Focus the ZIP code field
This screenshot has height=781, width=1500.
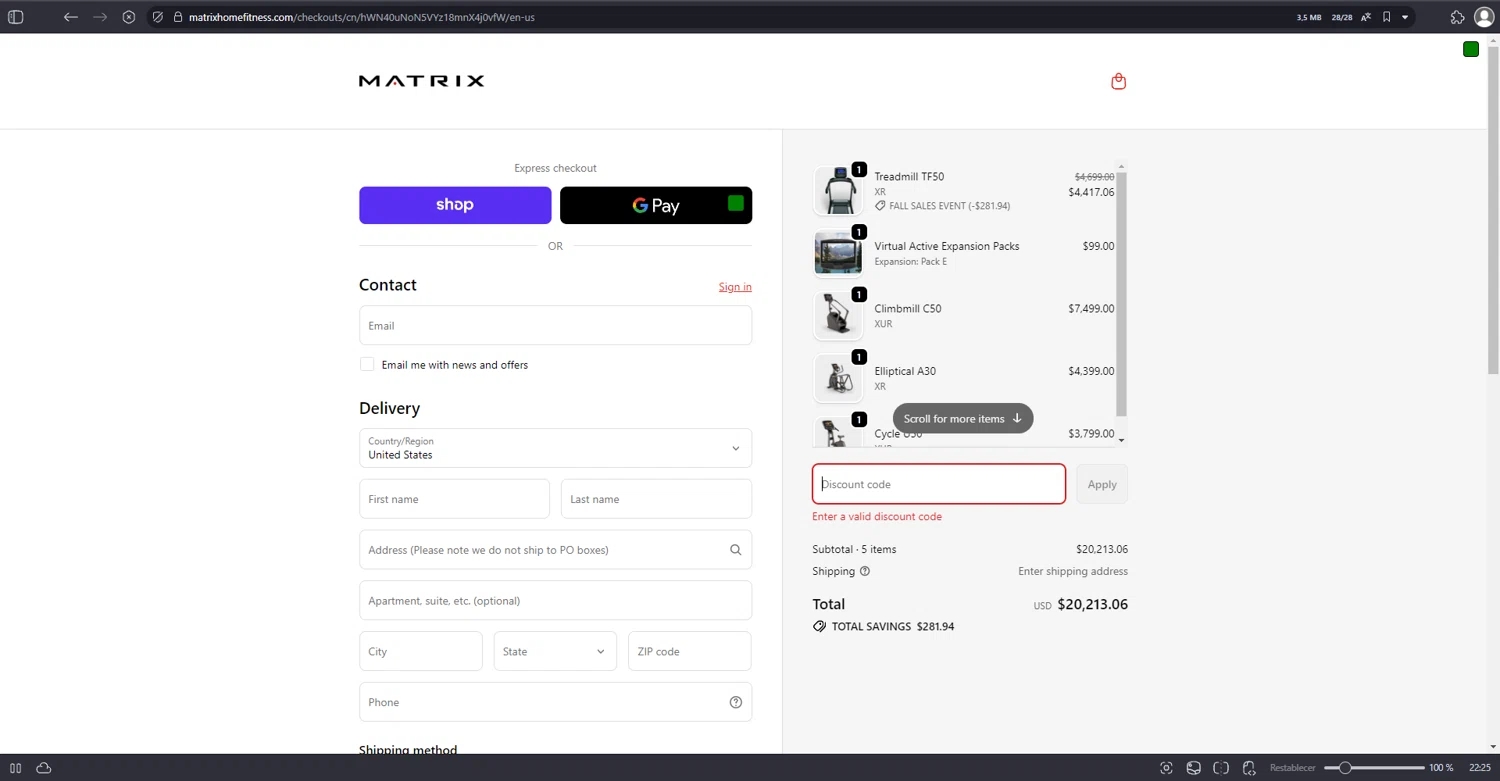click(689, 651)
